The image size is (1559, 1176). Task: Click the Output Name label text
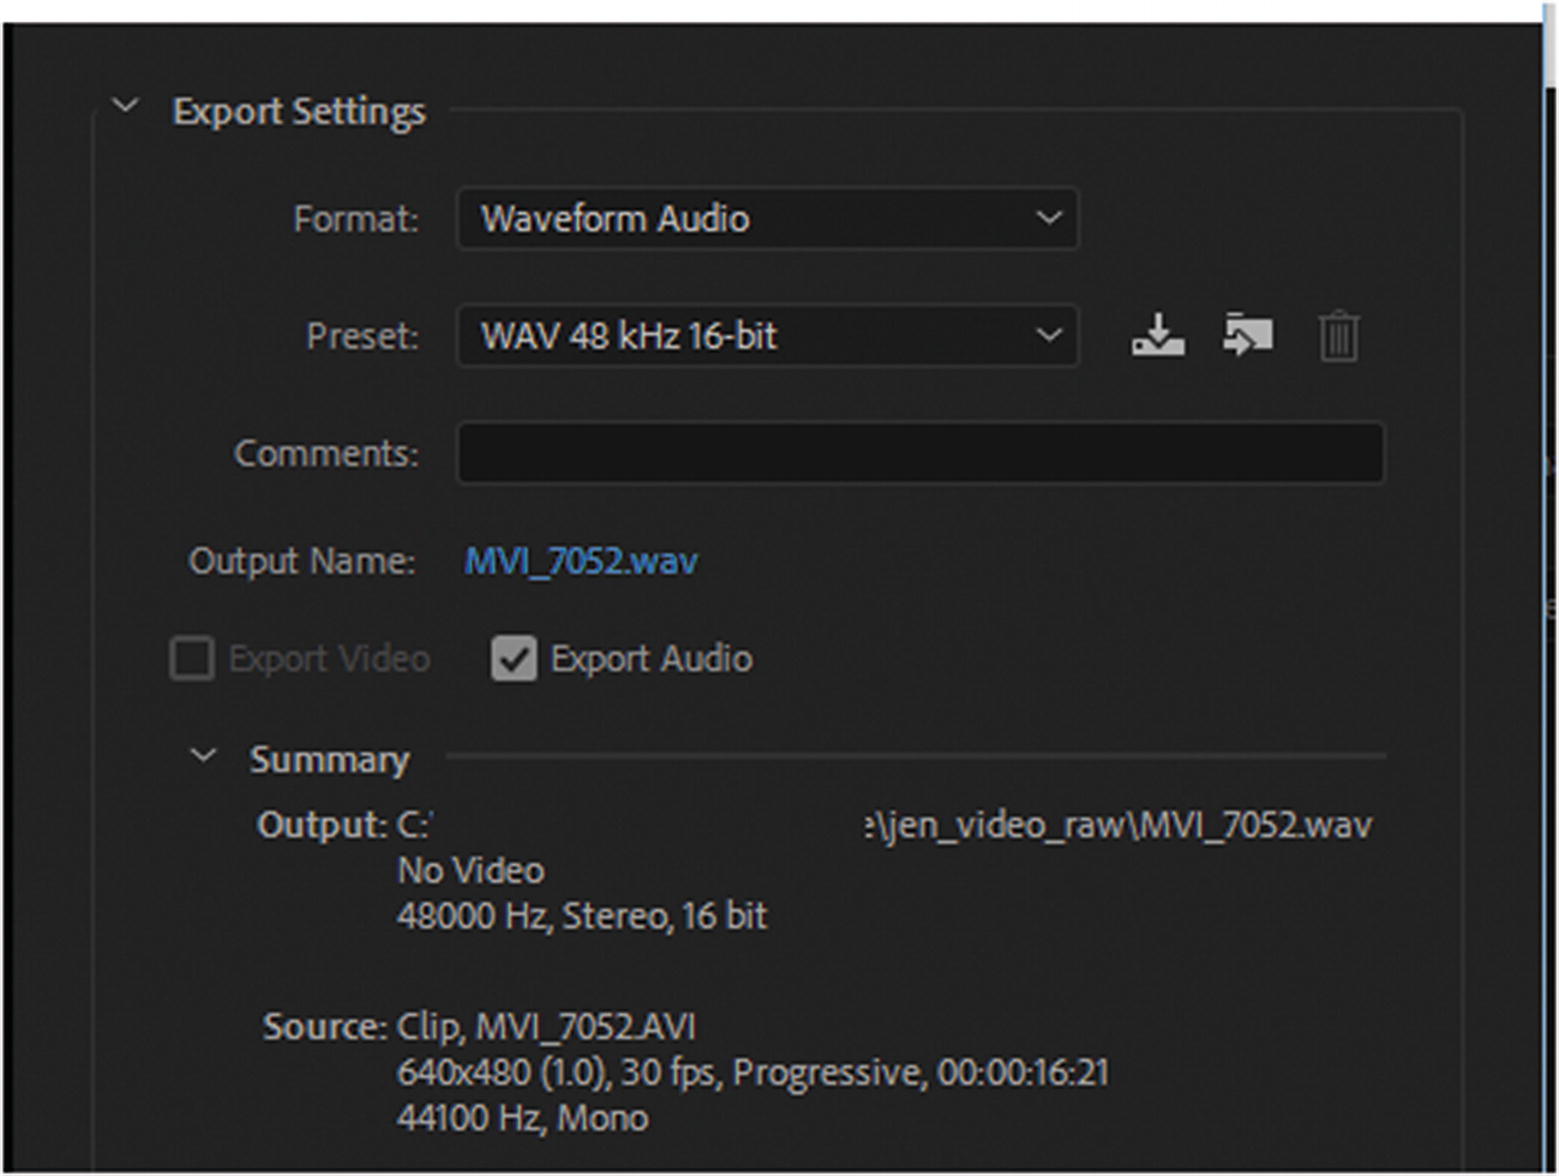click(301, 561)
